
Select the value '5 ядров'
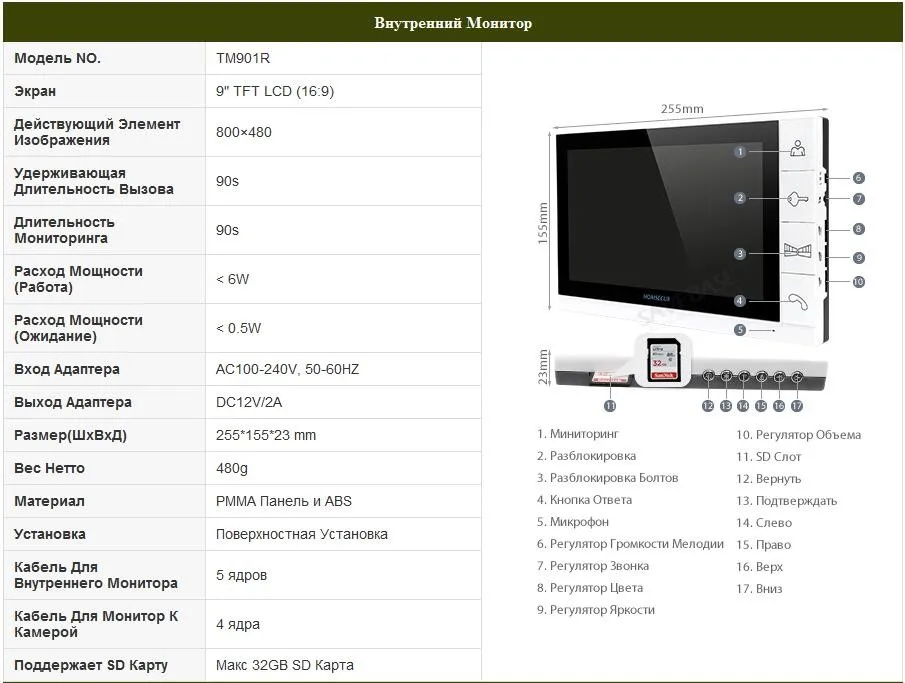241,575
